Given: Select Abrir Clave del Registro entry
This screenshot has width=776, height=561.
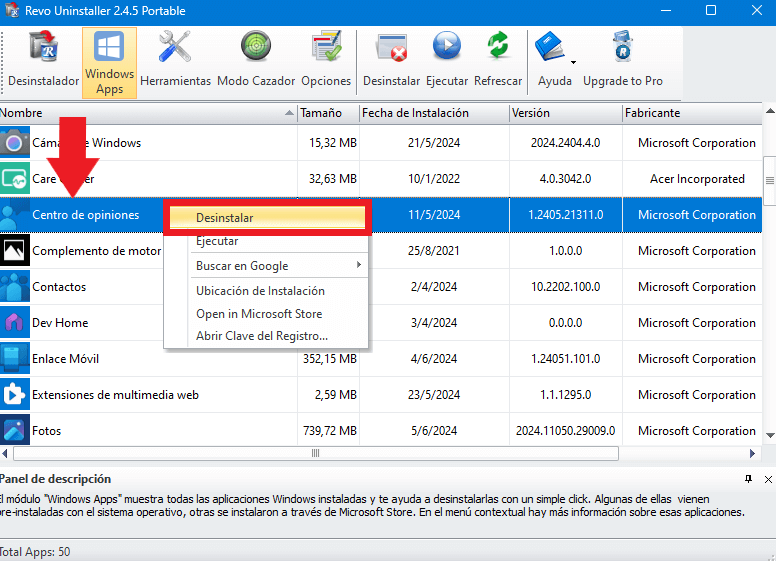Looking at the screenshot, I should pos(267,336).
